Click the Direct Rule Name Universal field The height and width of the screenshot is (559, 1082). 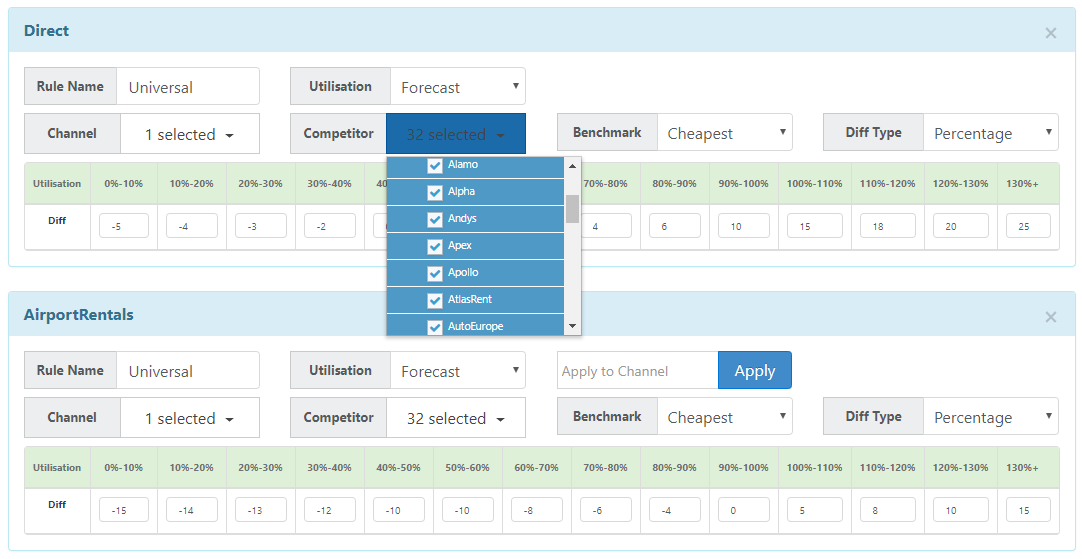coord(187,87)
